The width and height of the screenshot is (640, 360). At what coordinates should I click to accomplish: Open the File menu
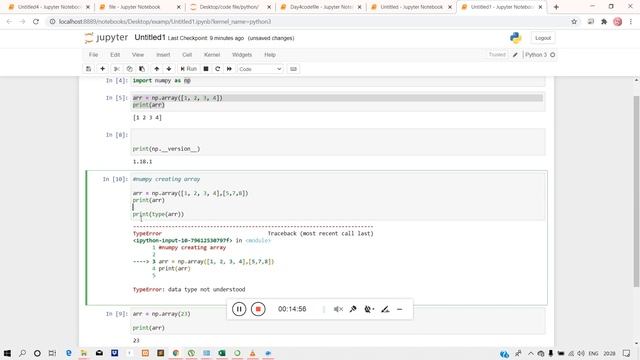[93, 55]
